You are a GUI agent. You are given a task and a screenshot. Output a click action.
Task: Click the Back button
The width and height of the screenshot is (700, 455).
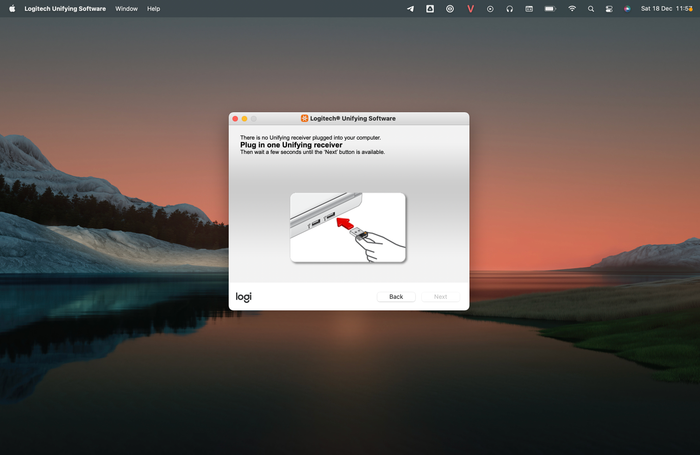coord(396,296)
